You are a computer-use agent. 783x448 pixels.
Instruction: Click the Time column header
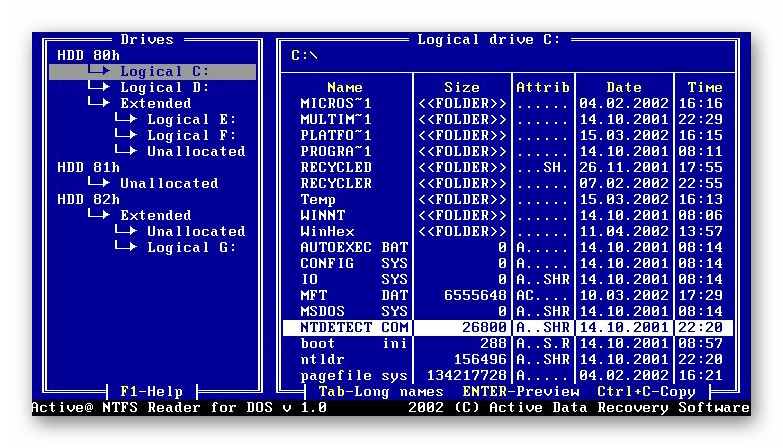coord(705,87)
